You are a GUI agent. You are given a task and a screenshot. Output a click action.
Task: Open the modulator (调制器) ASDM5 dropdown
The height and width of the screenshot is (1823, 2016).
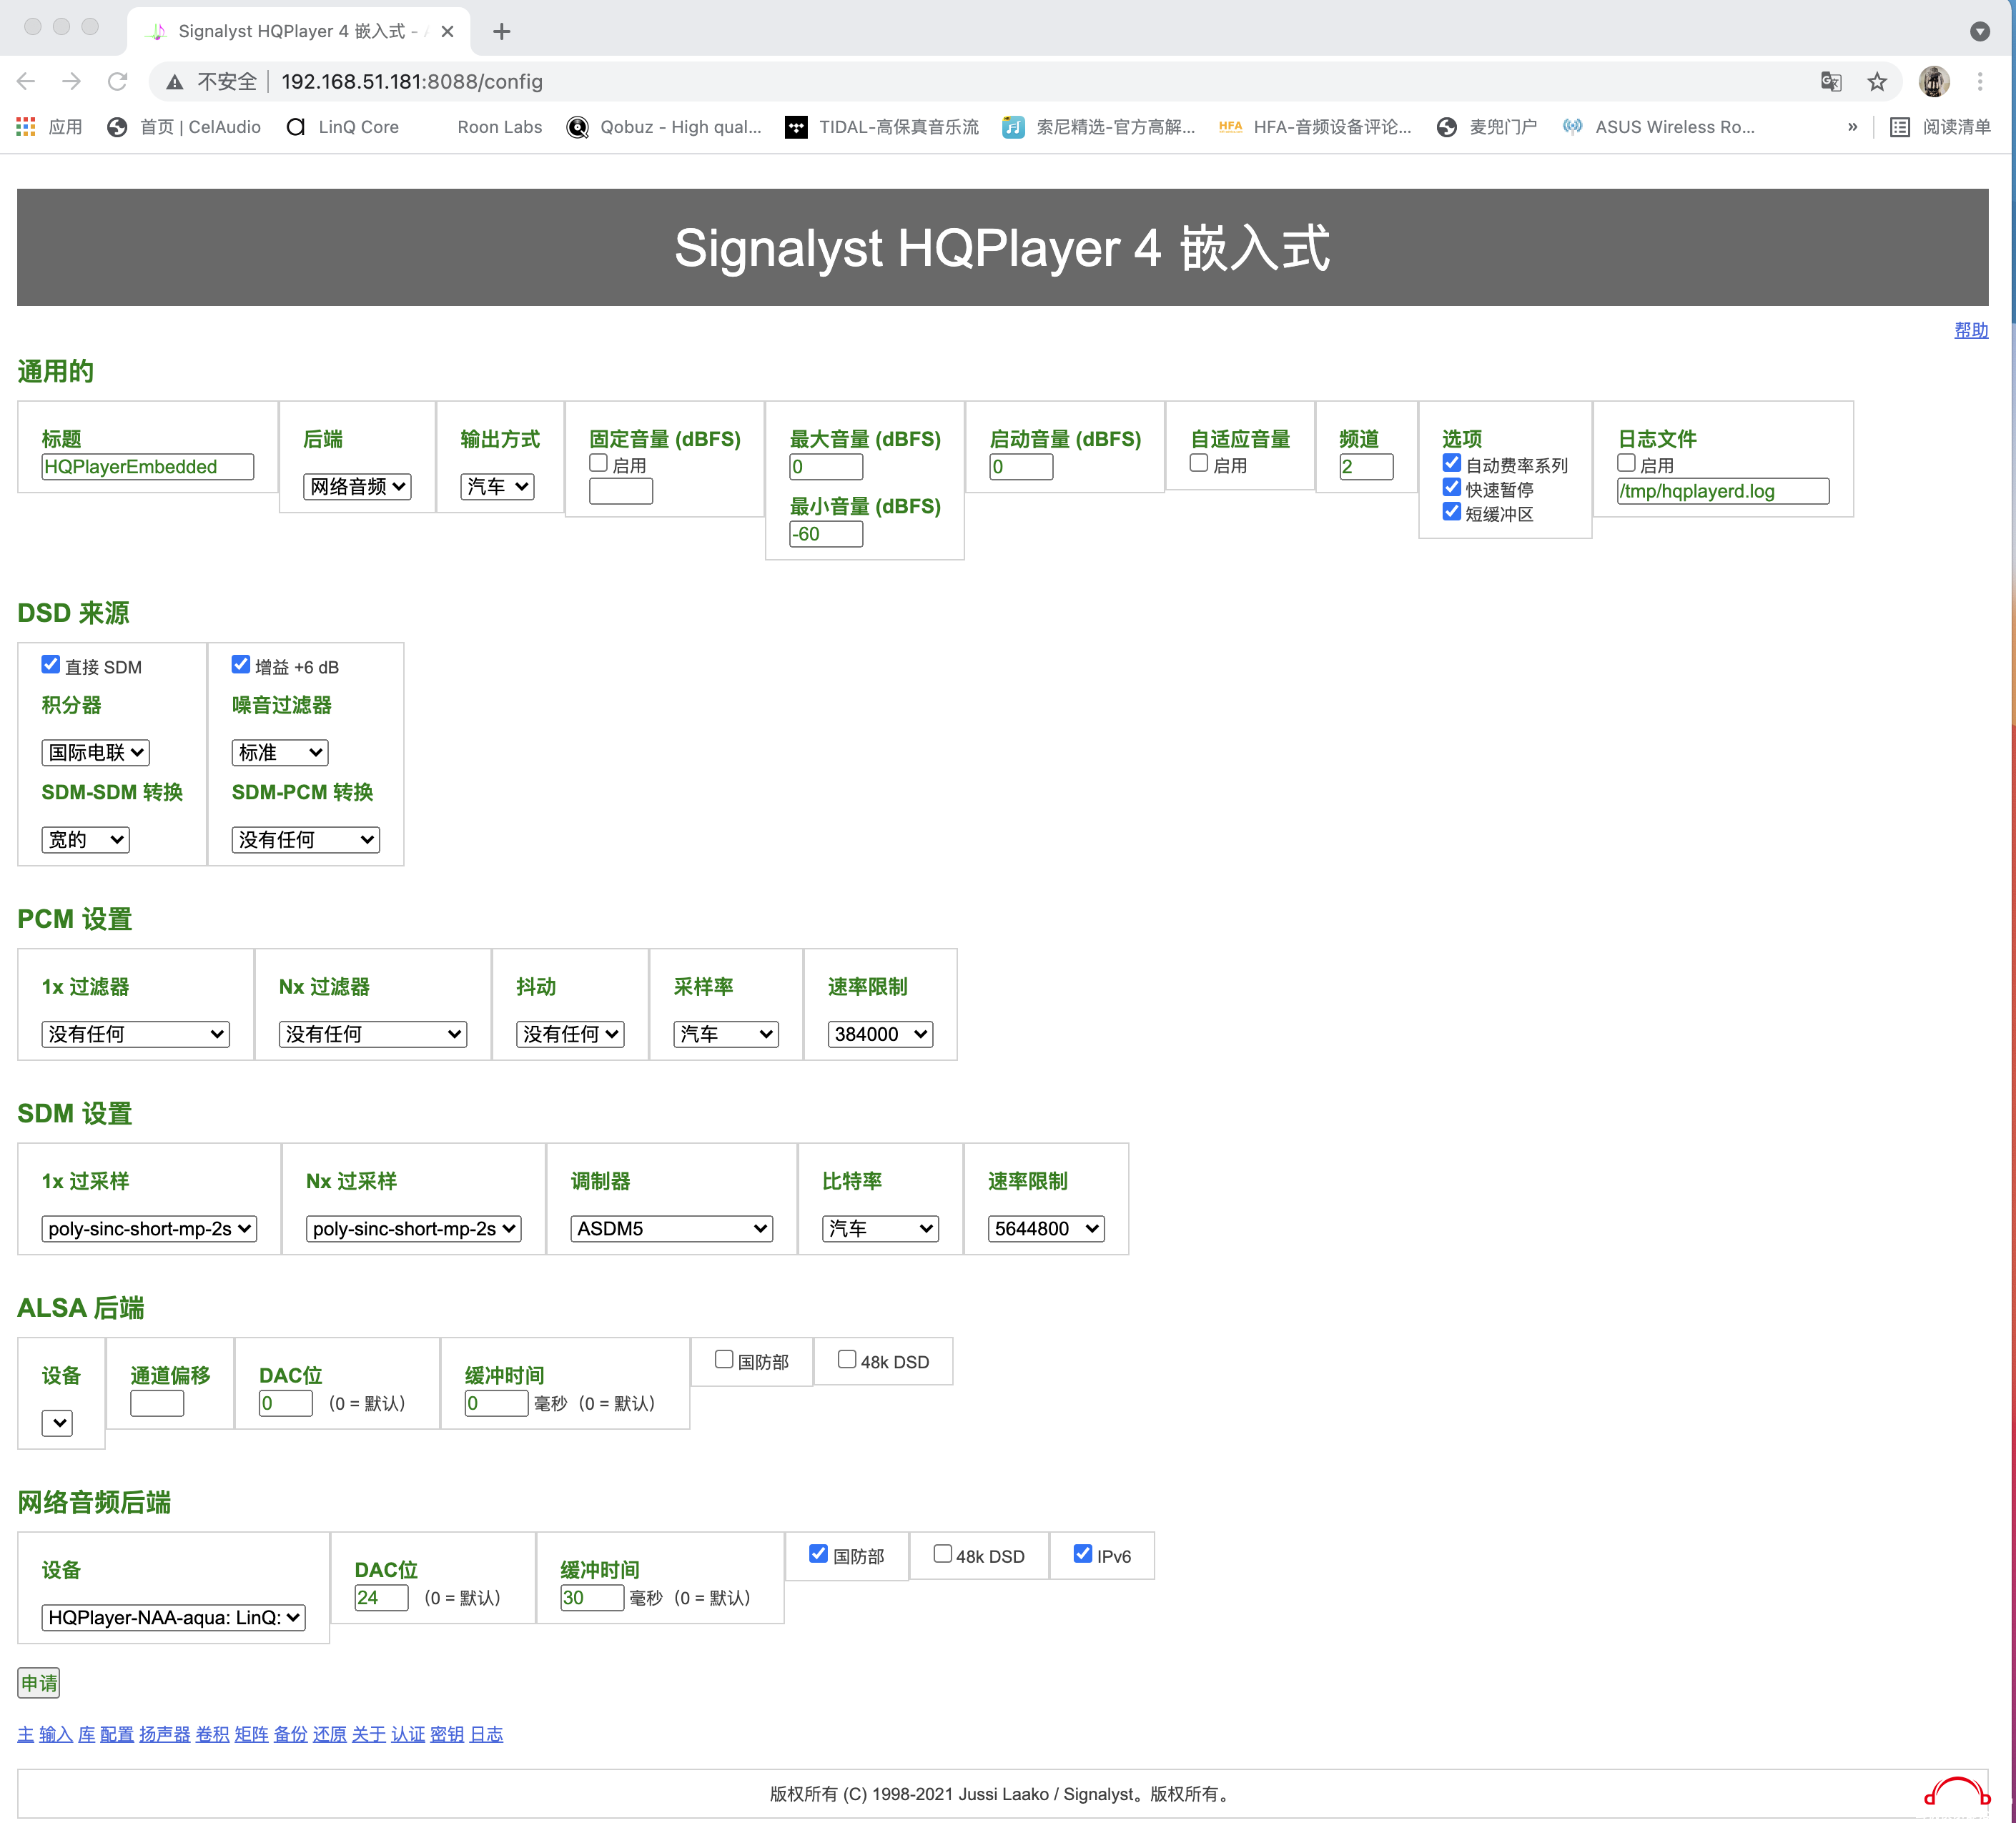pyautogui.click(x=672, y=1229)
